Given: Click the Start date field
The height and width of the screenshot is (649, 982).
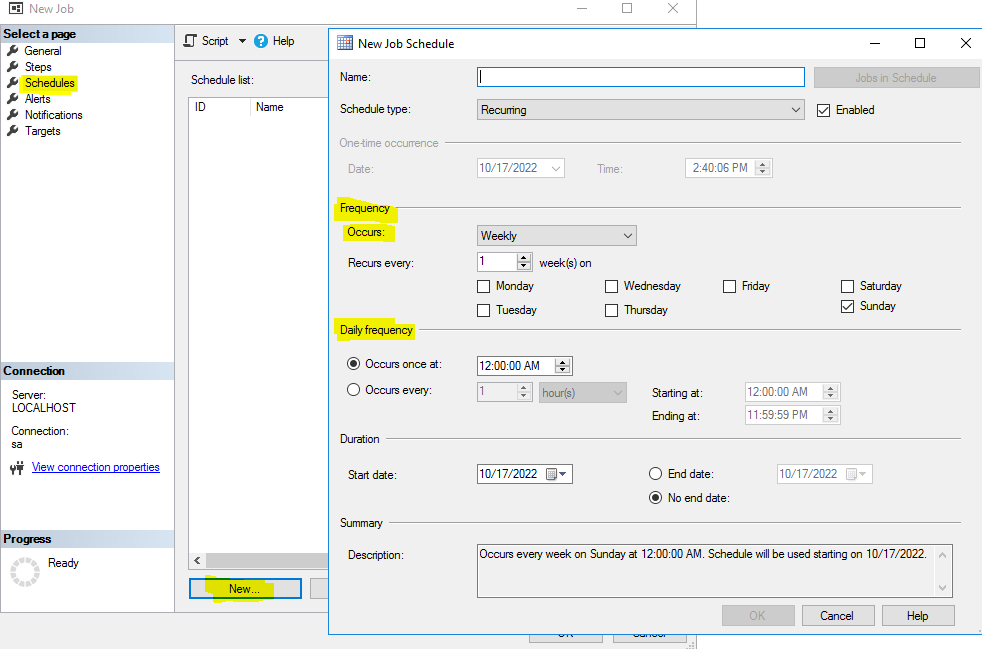Looking at the screenshot, I should coord(525,474).
